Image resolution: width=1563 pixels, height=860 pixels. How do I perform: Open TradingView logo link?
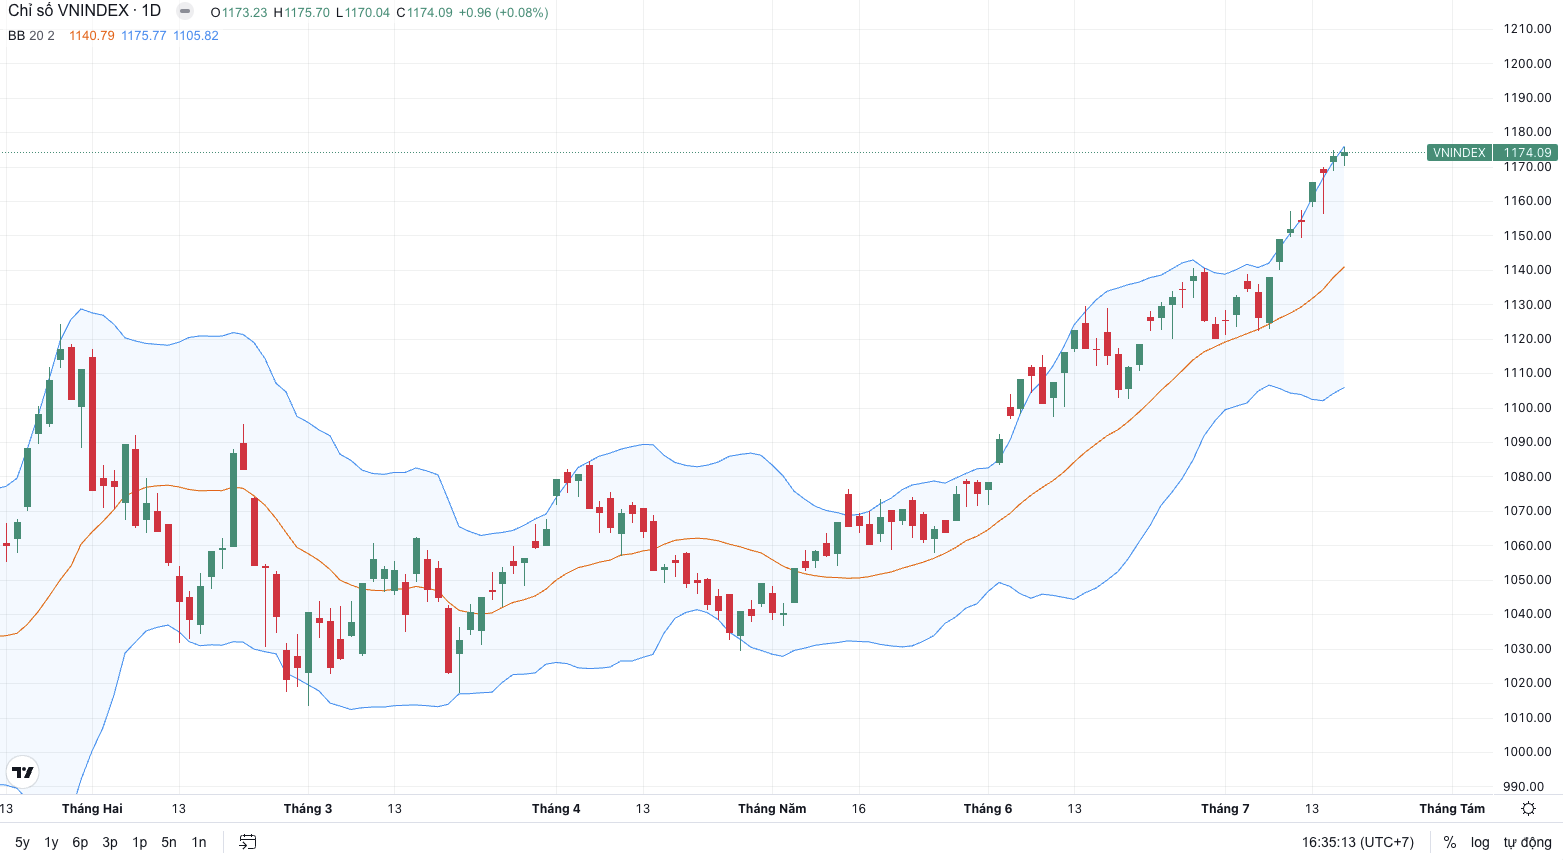pos(22,772)
